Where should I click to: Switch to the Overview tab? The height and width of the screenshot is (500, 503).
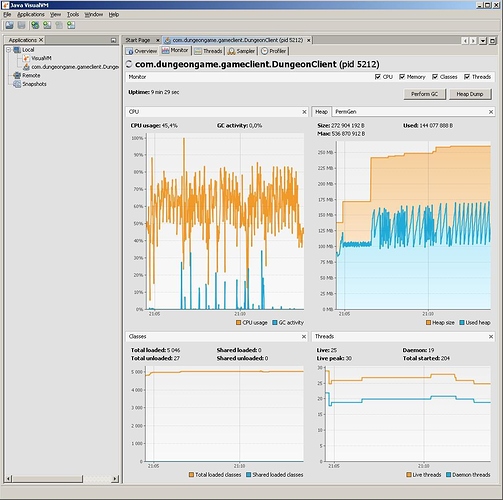[x=141, y=51]
